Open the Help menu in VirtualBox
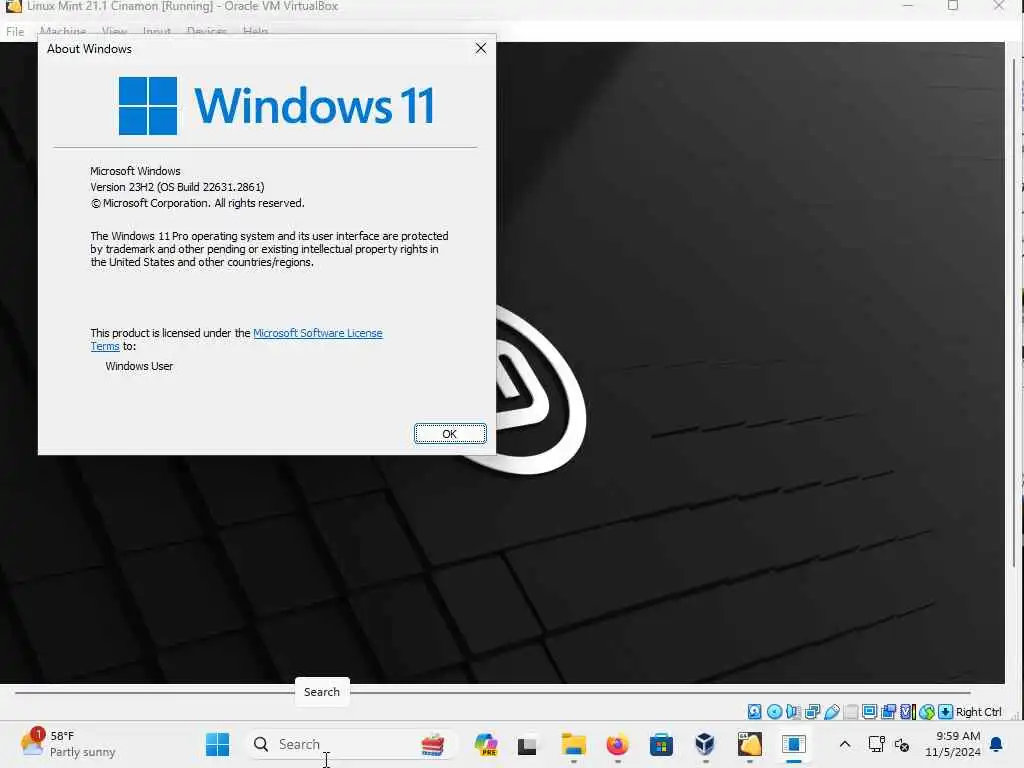The image size is (1024, 768). pos(255,31)
